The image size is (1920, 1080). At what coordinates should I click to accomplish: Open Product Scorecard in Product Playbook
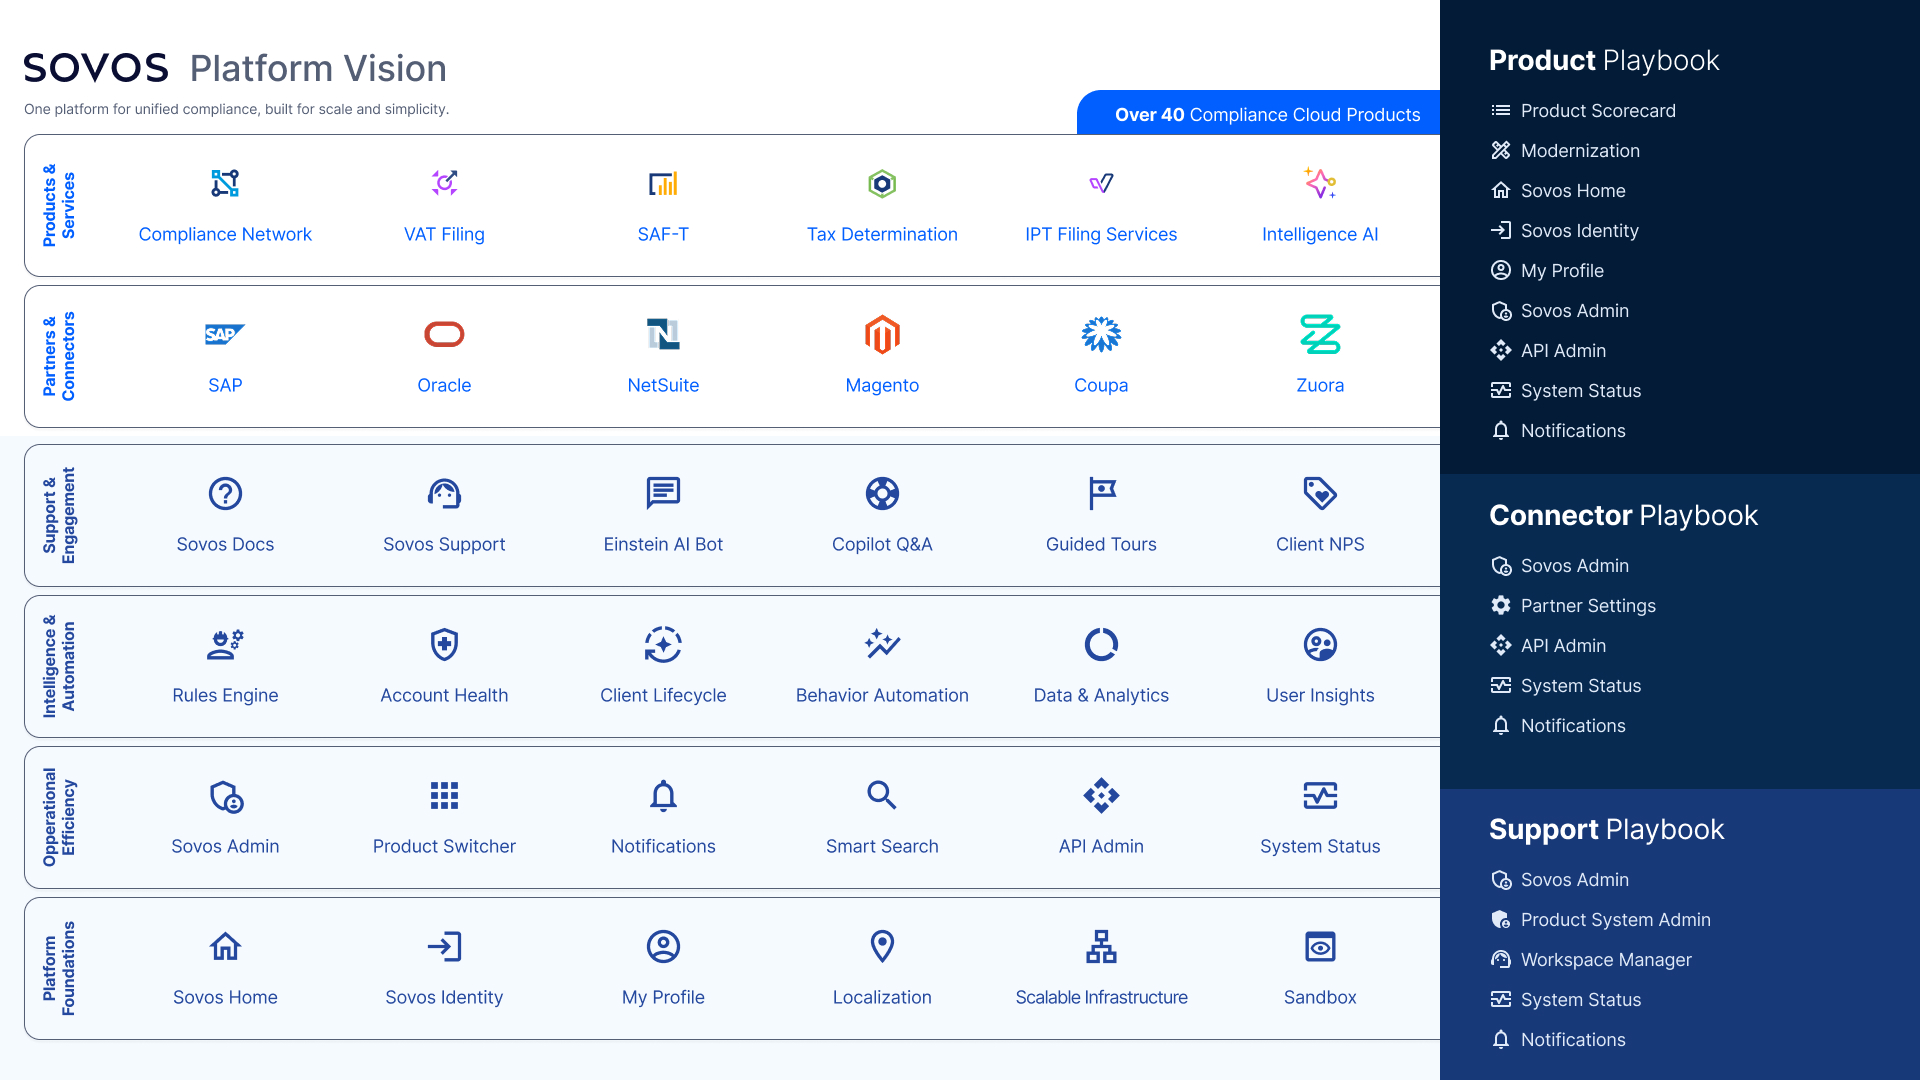click(1598, 110)
